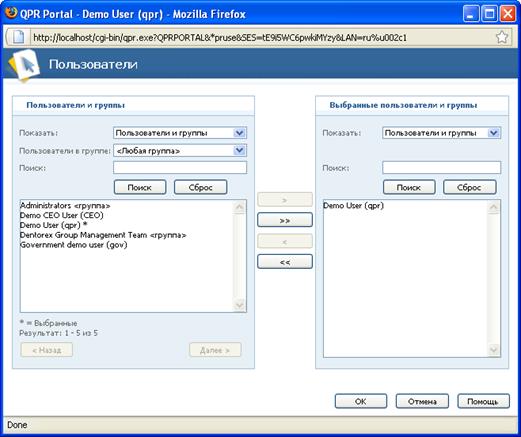Click the single < move button
The width and height of the screenshot is (521, 437).
[x=285, y=241]
